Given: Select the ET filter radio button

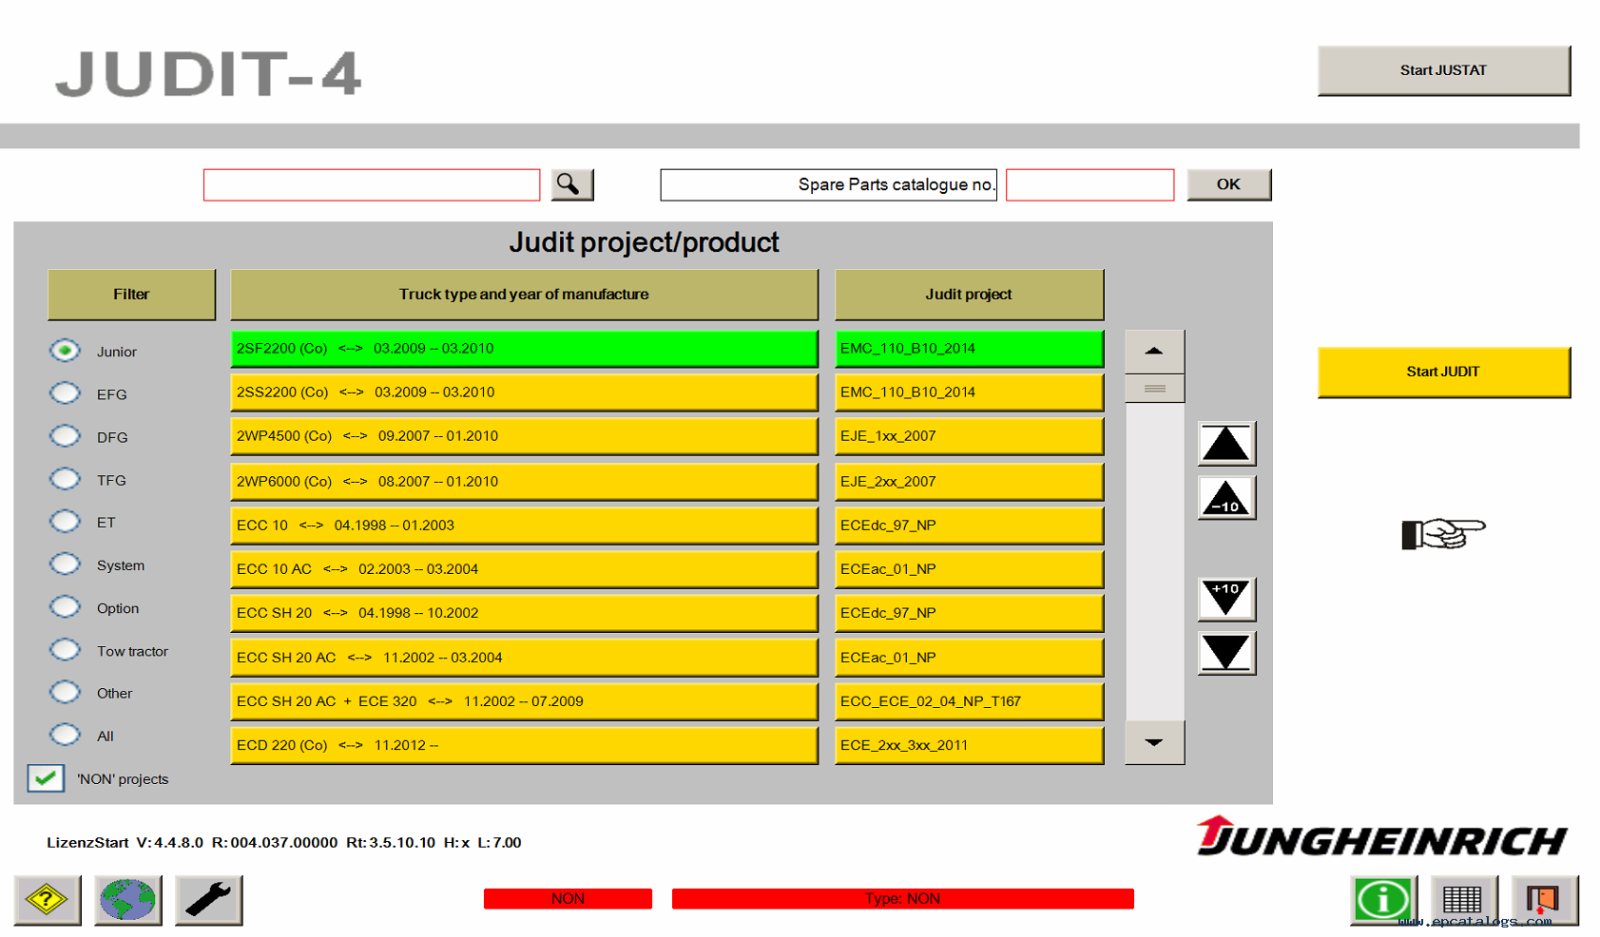Looking at the screenshot, I should pyautogui.click(x=65, y=522).
